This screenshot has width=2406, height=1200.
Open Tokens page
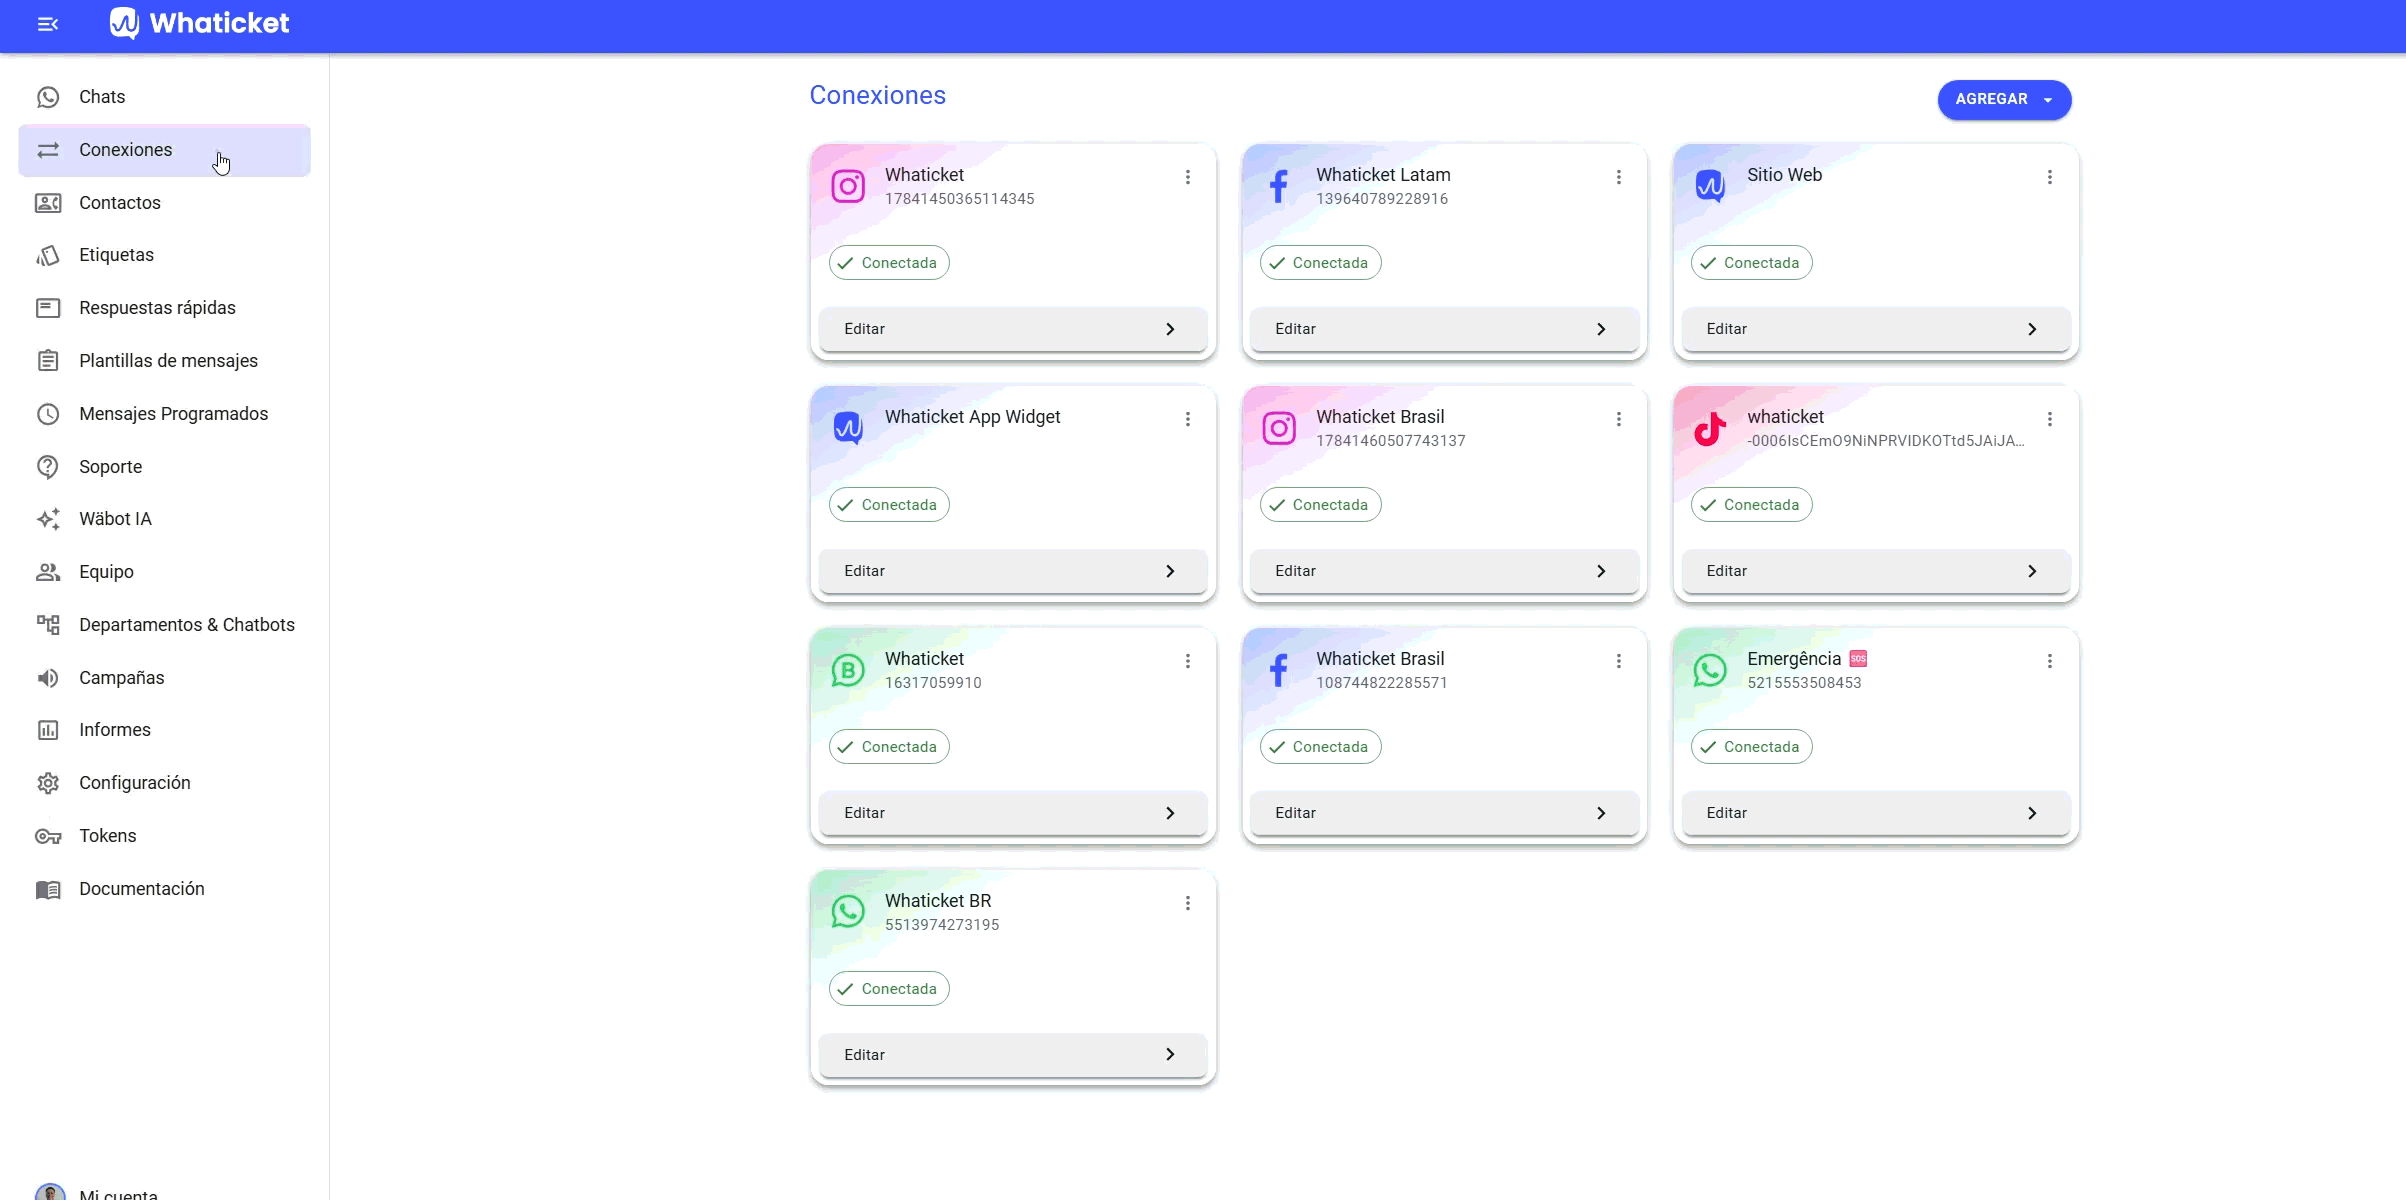(164, 836)
